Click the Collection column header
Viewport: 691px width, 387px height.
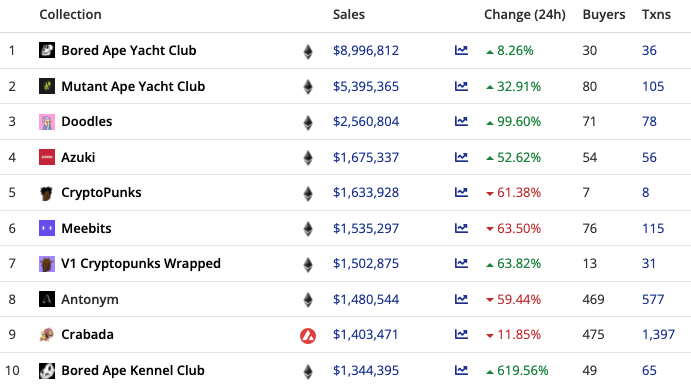click(71, 14)
